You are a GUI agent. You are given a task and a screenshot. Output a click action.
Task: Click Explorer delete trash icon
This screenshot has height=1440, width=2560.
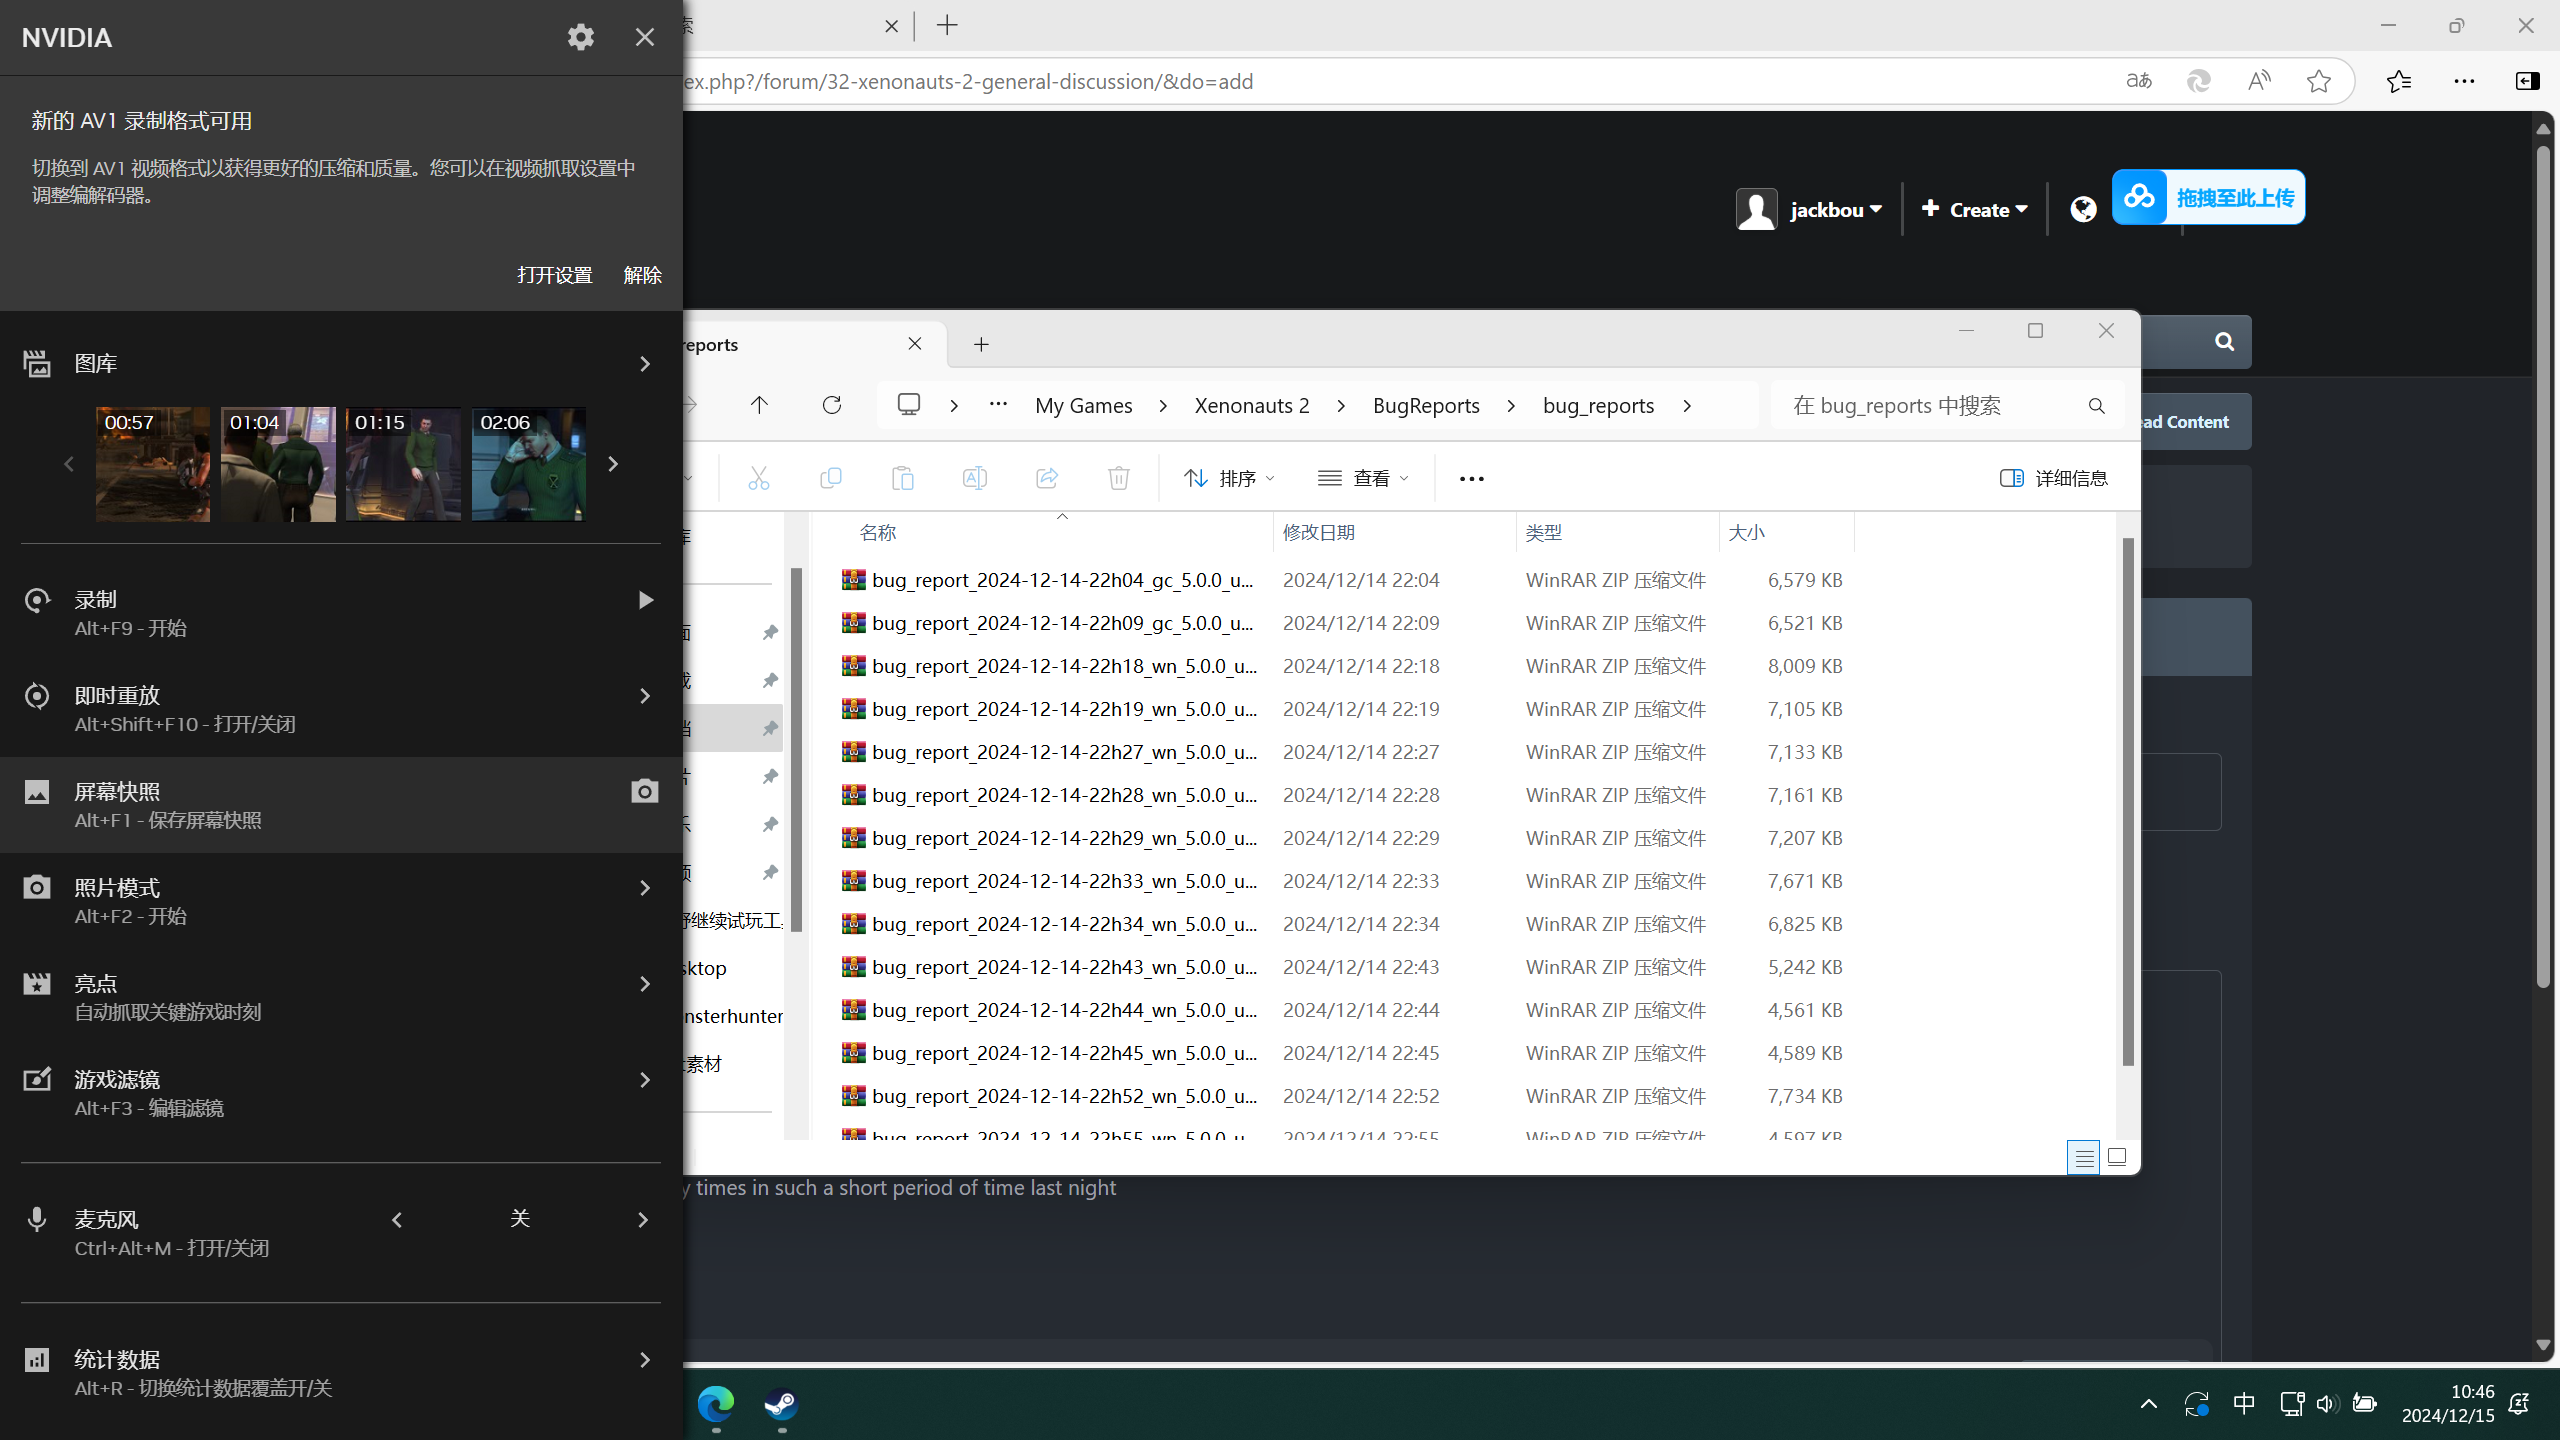[1119, 479]
